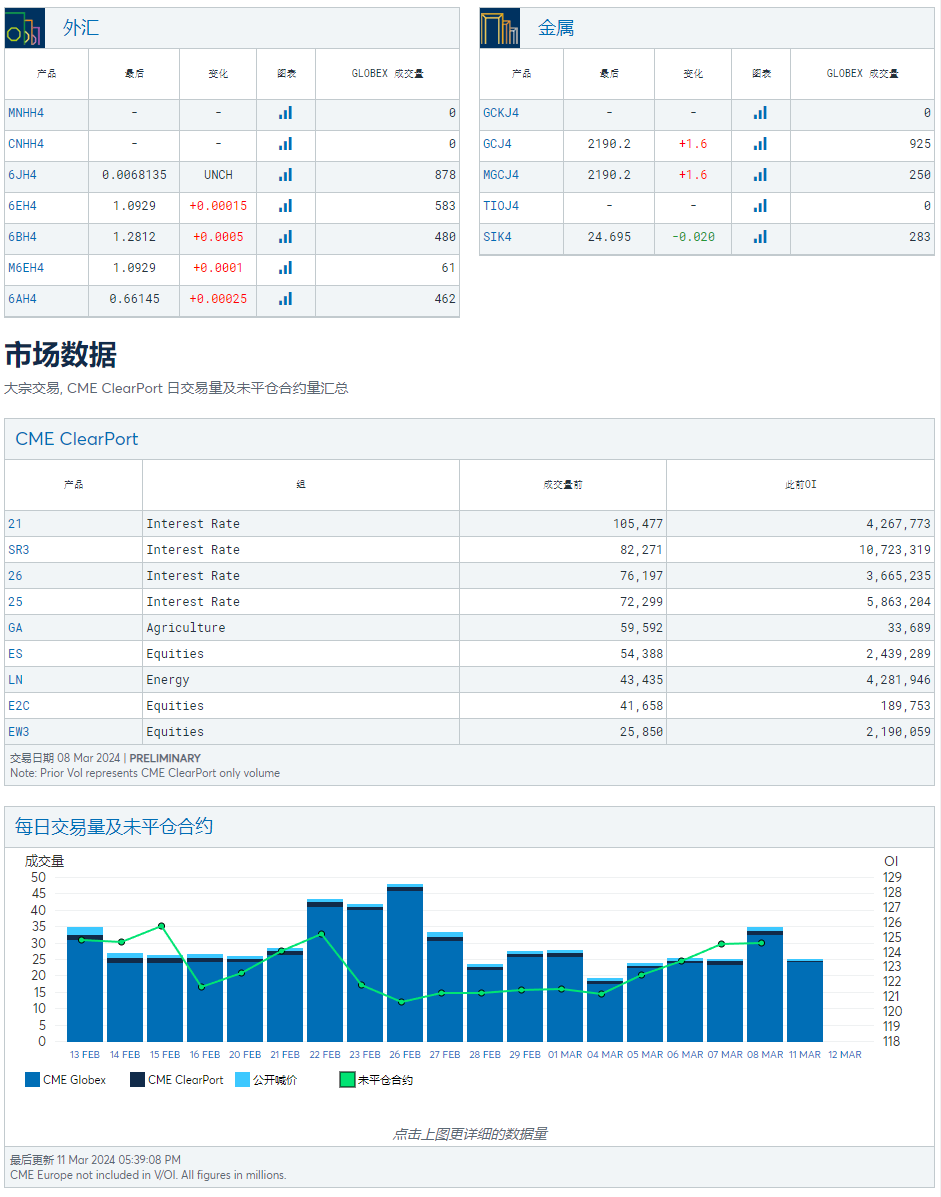Click the 未平仓合约 green legend swatch
The image size is (941, 1197).
pyautogui.click(x=347, y=1079)
